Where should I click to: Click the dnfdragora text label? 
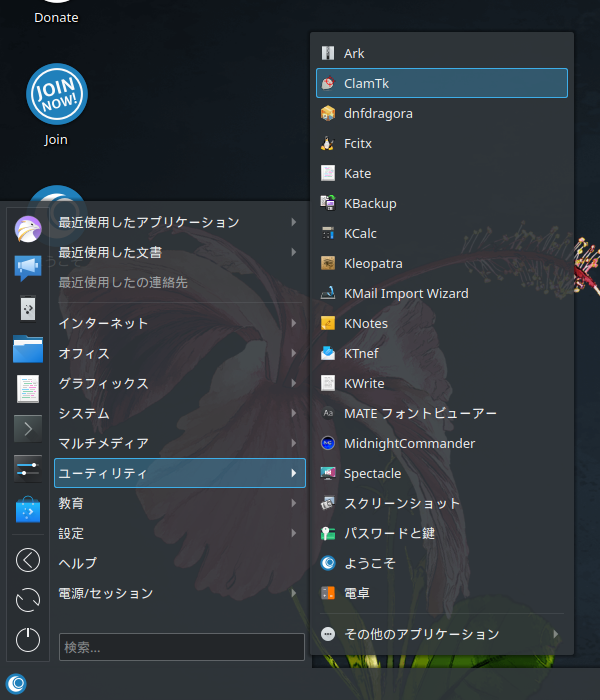coord(378,113)
